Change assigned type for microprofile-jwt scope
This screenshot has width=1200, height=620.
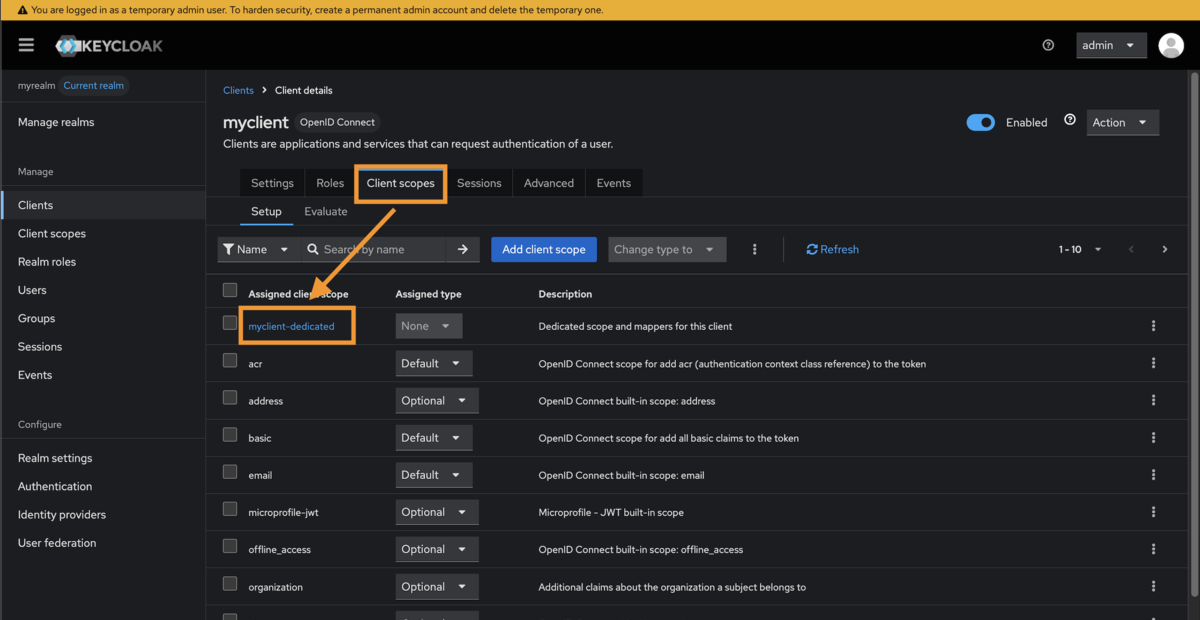pos(437,511)
